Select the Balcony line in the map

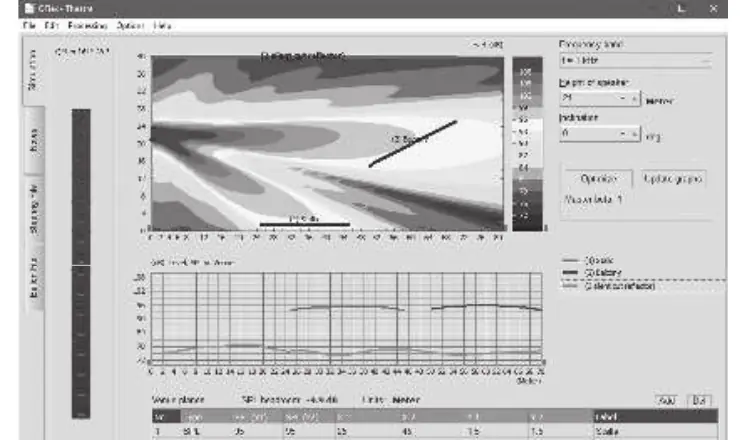413,143
